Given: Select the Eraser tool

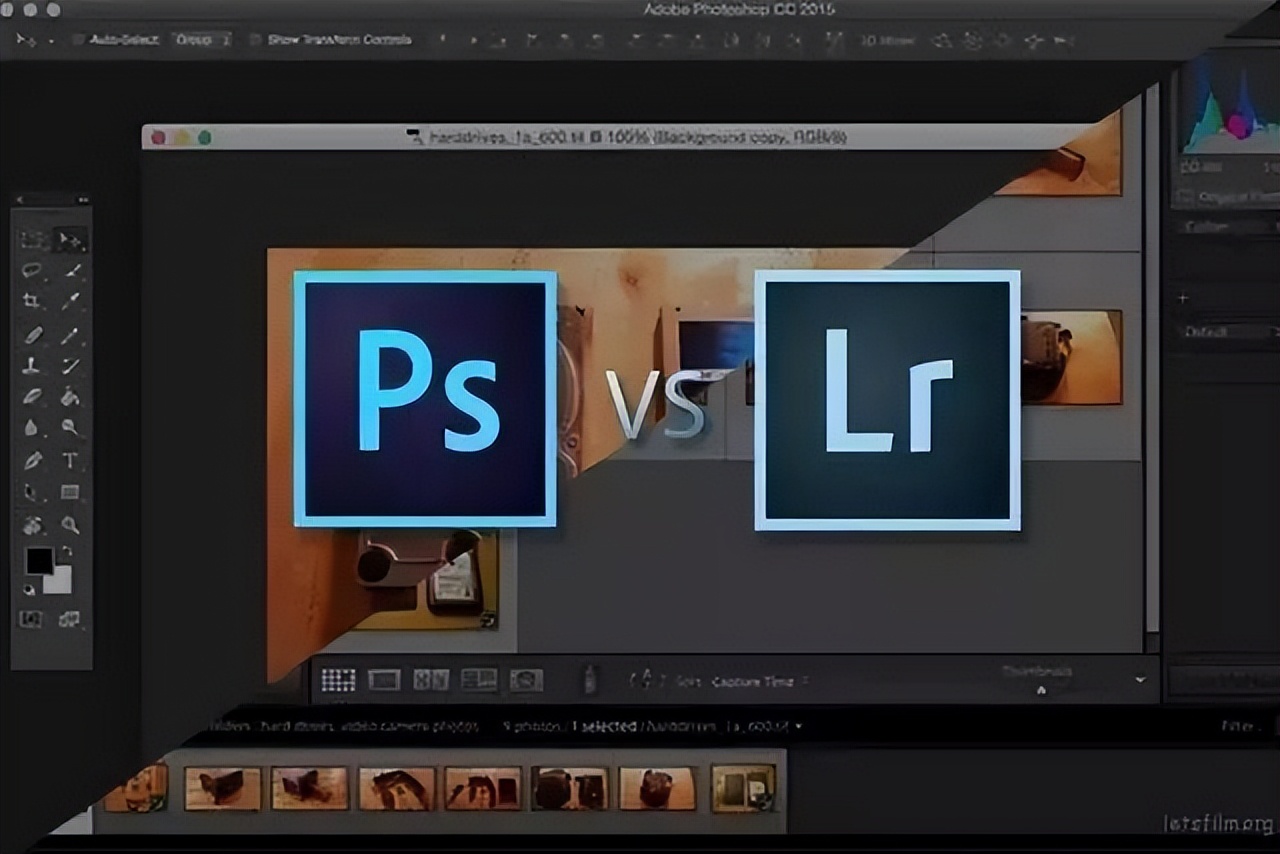Looking at the screenshot, I should point(32,396).
